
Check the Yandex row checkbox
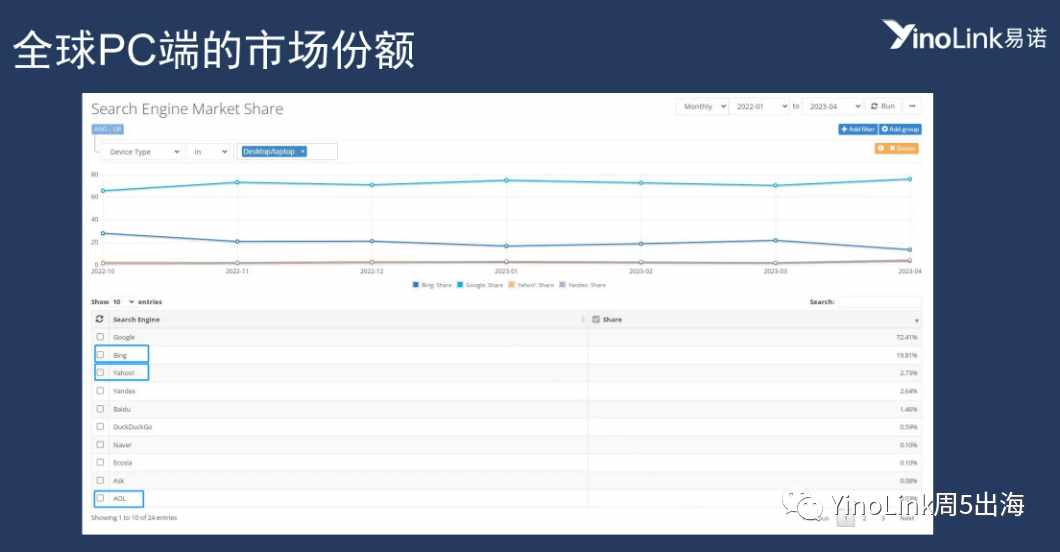100,391
